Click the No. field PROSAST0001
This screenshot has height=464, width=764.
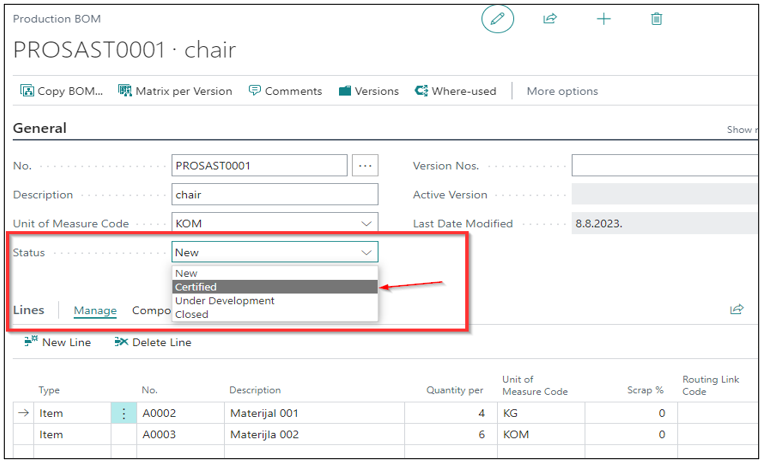point(259,166)
